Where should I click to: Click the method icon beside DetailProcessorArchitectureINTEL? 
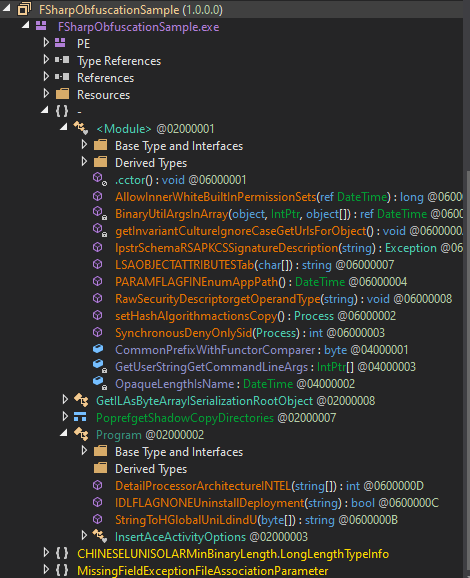point(98,485)
